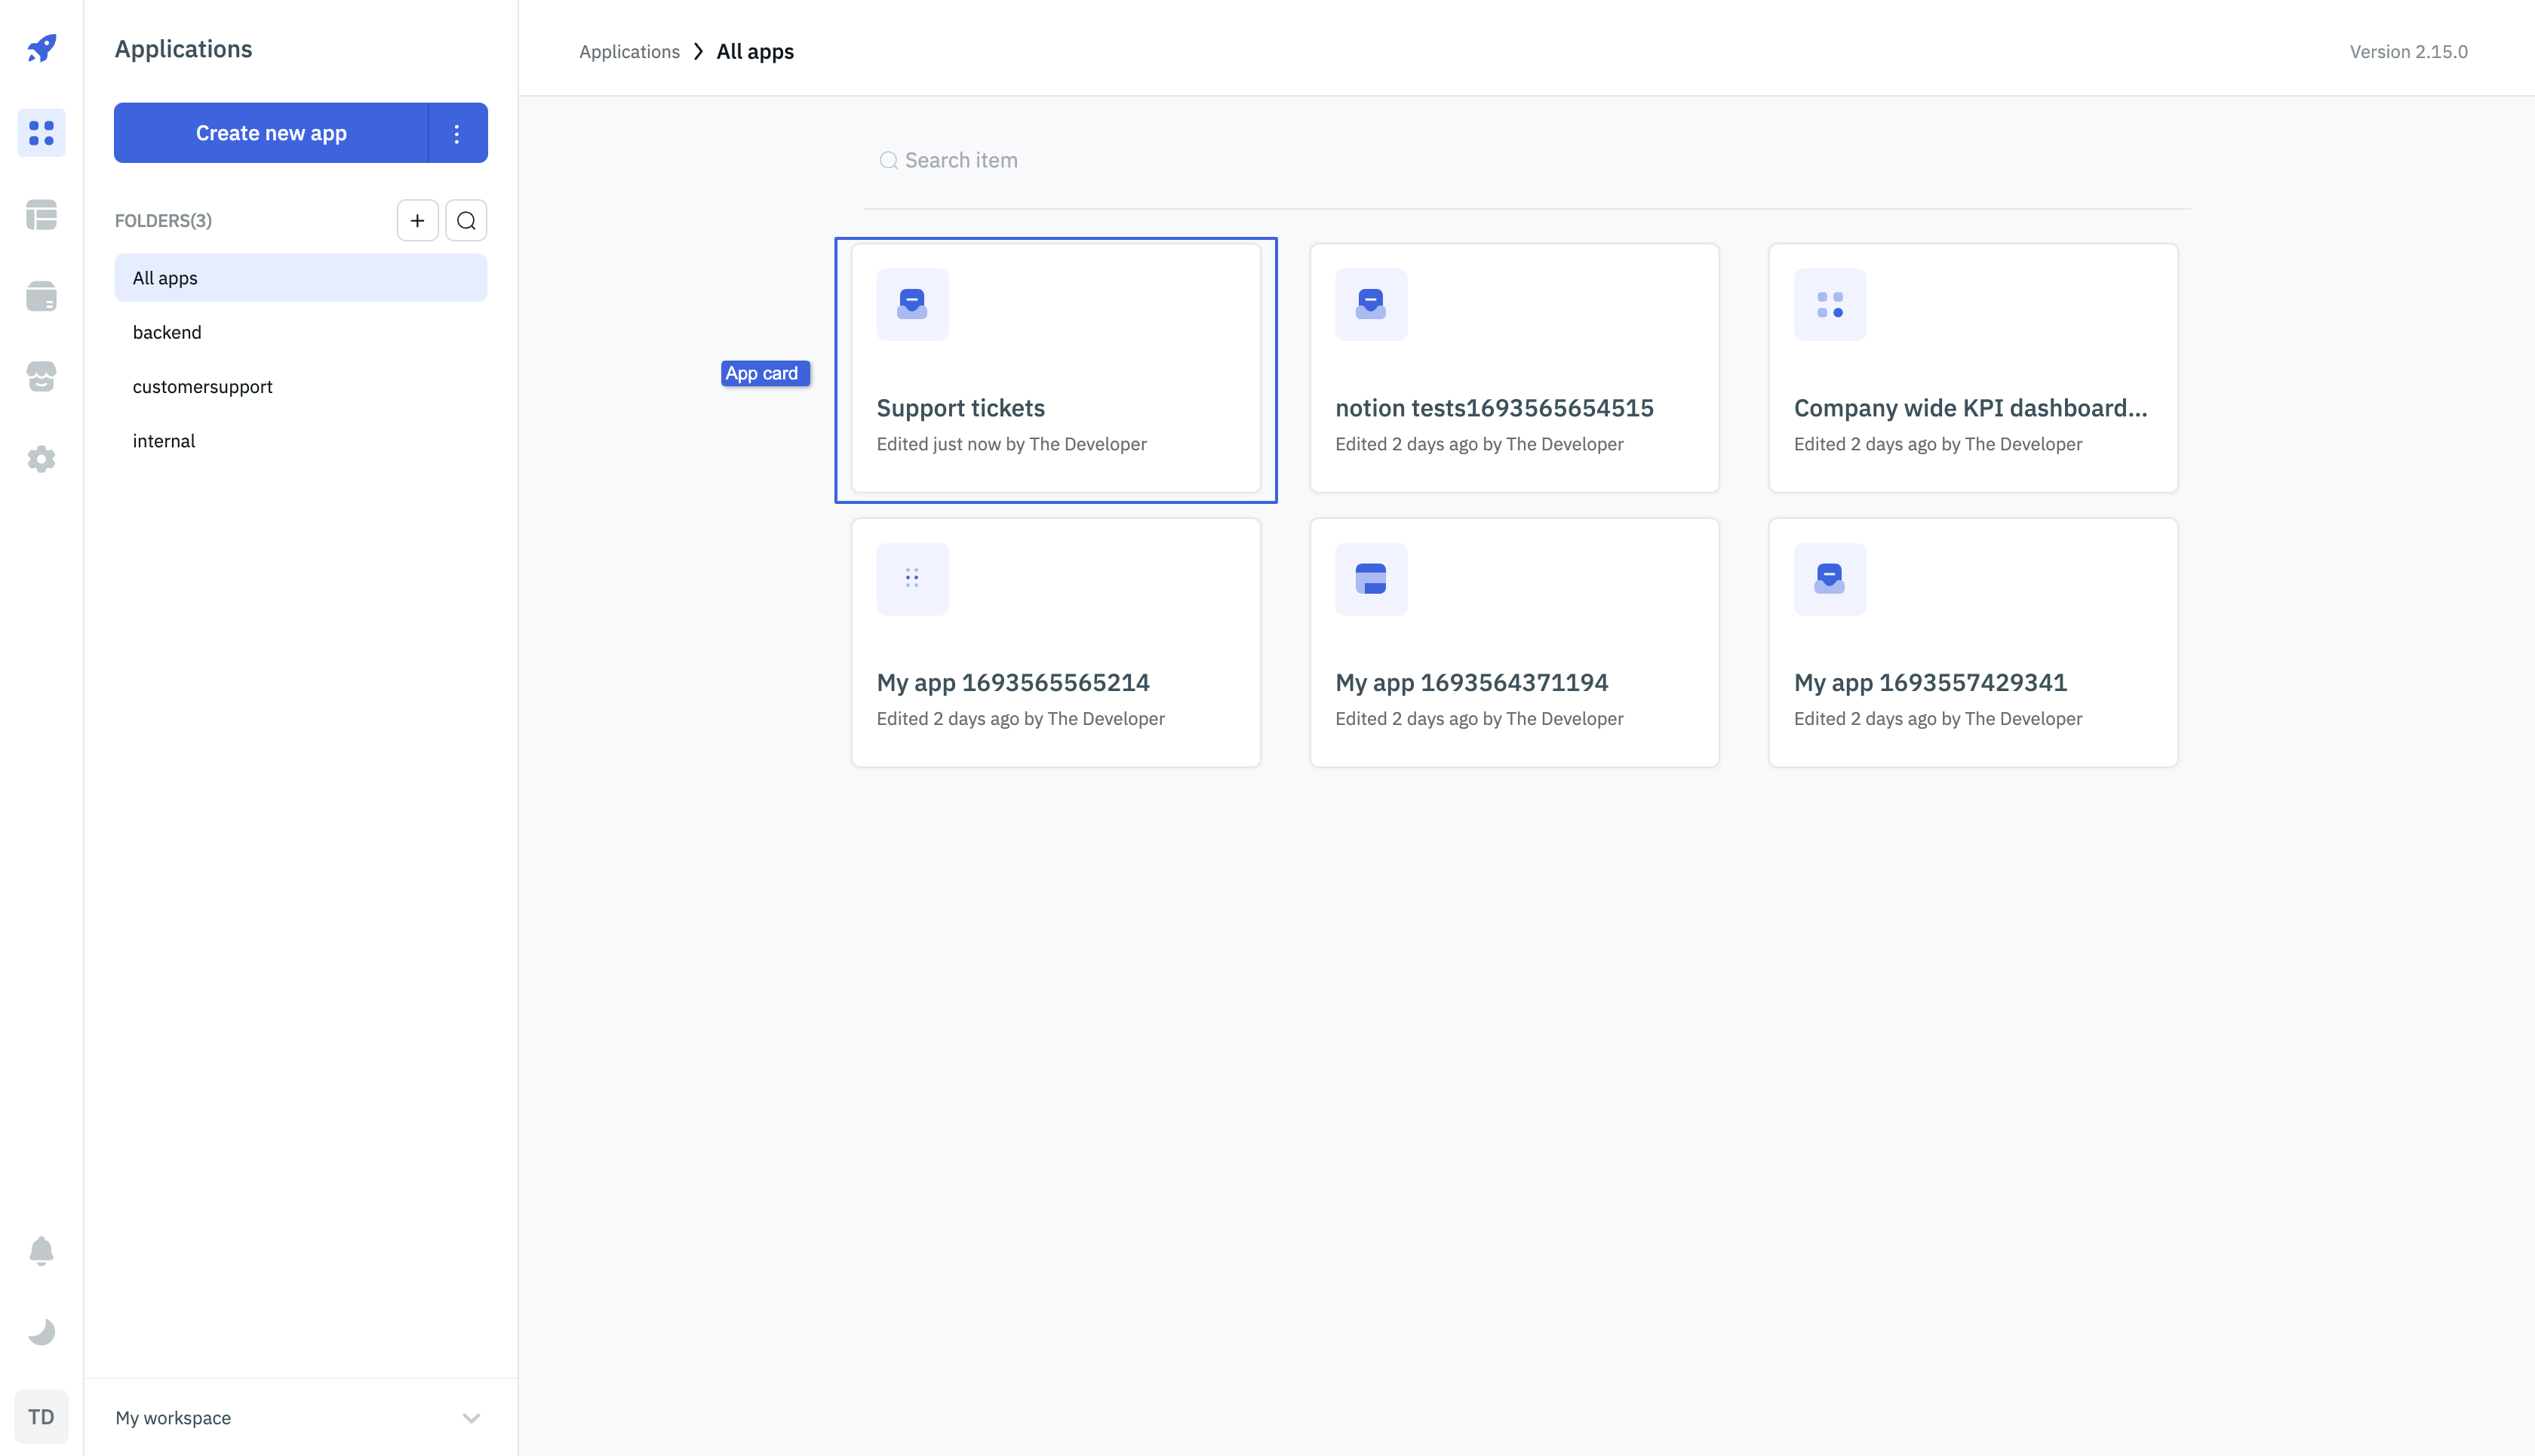Search folders with magnifier button
Image resolution: width=2535 pixels, height=1456 pixels.
point(466,220)
